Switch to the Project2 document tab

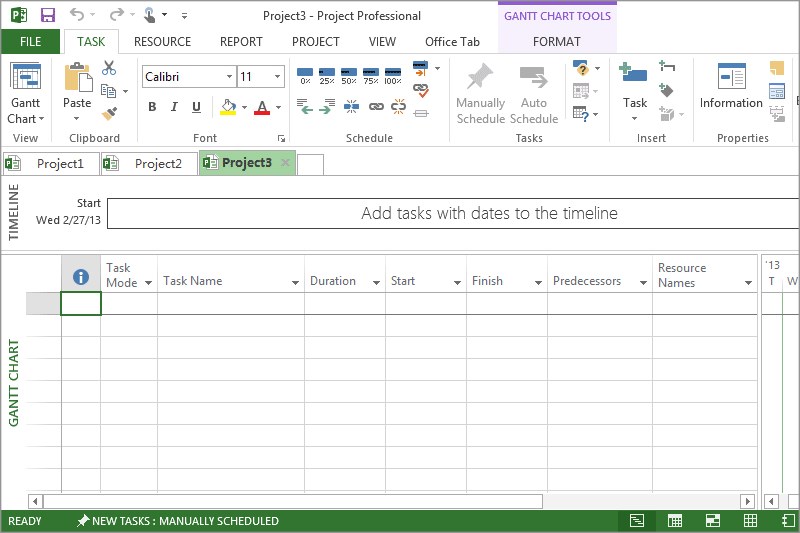tap(148, 164)
